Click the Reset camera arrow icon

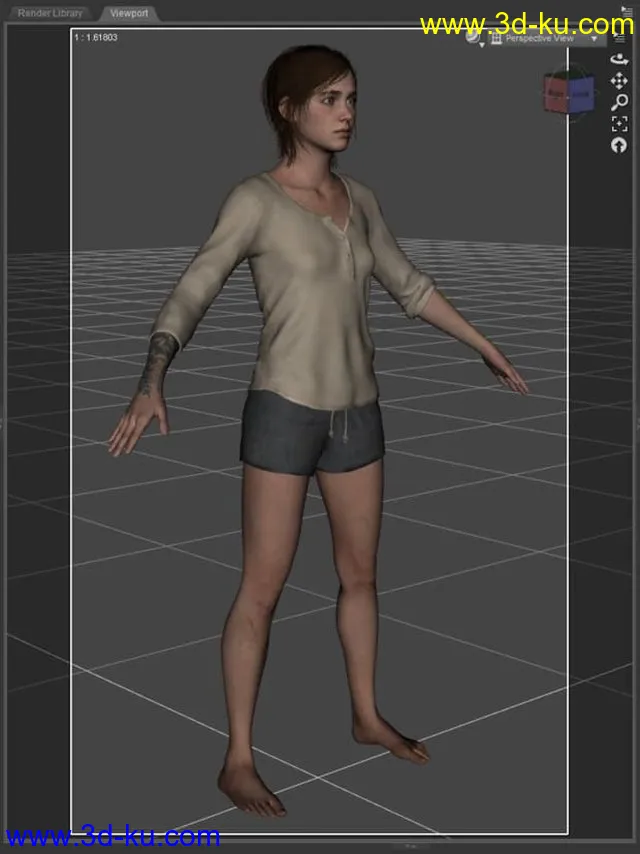pyautogui.click(x=619, y=145)
